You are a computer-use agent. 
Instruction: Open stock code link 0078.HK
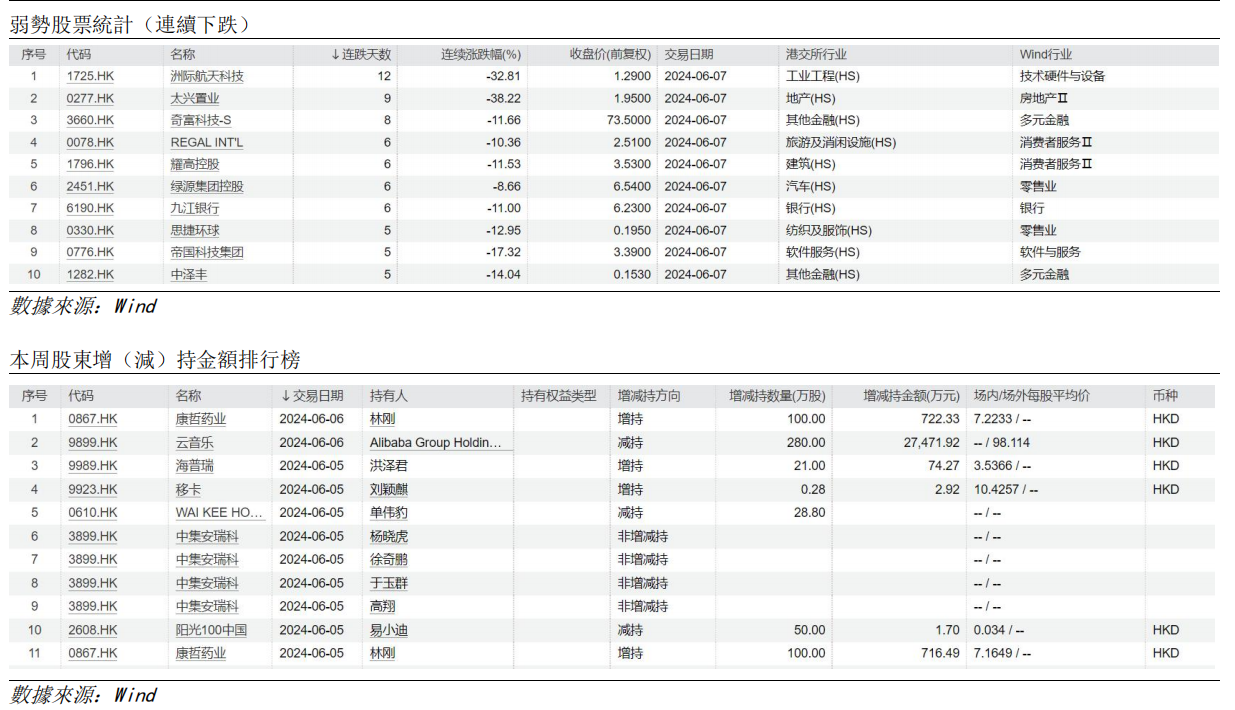90,142
